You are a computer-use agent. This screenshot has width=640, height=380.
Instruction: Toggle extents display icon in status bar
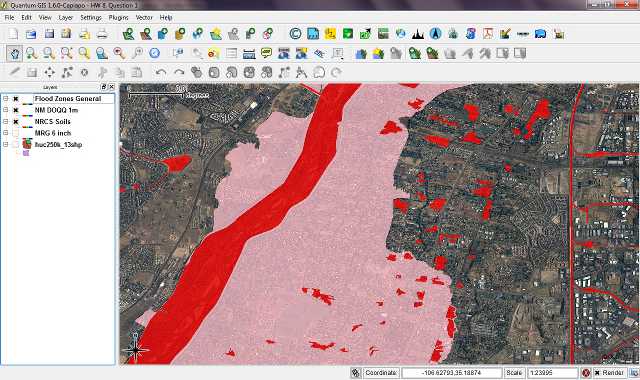(356, 373)
